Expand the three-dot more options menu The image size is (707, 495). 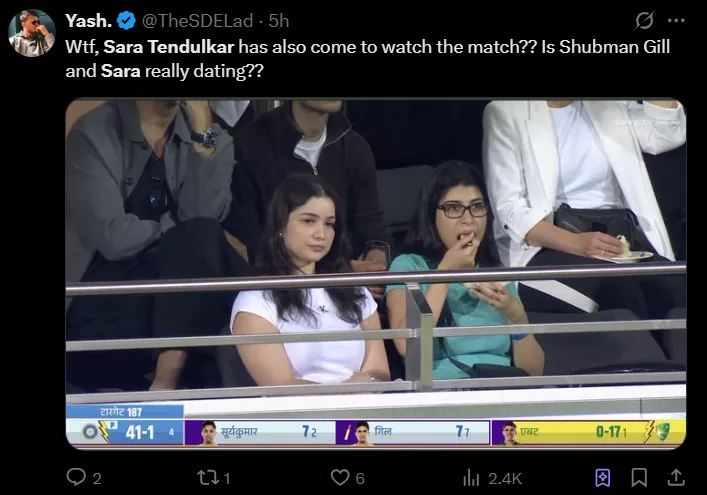click(x=676, y=20)
